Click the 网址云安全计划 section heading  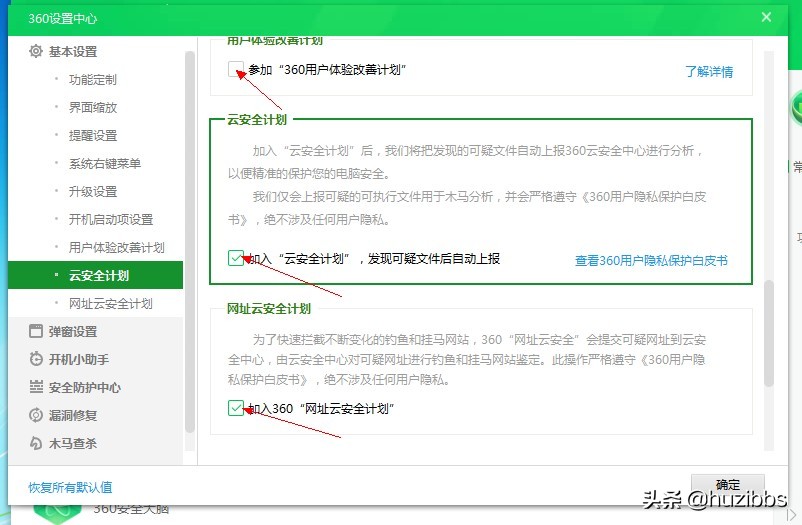click(269, 309)
